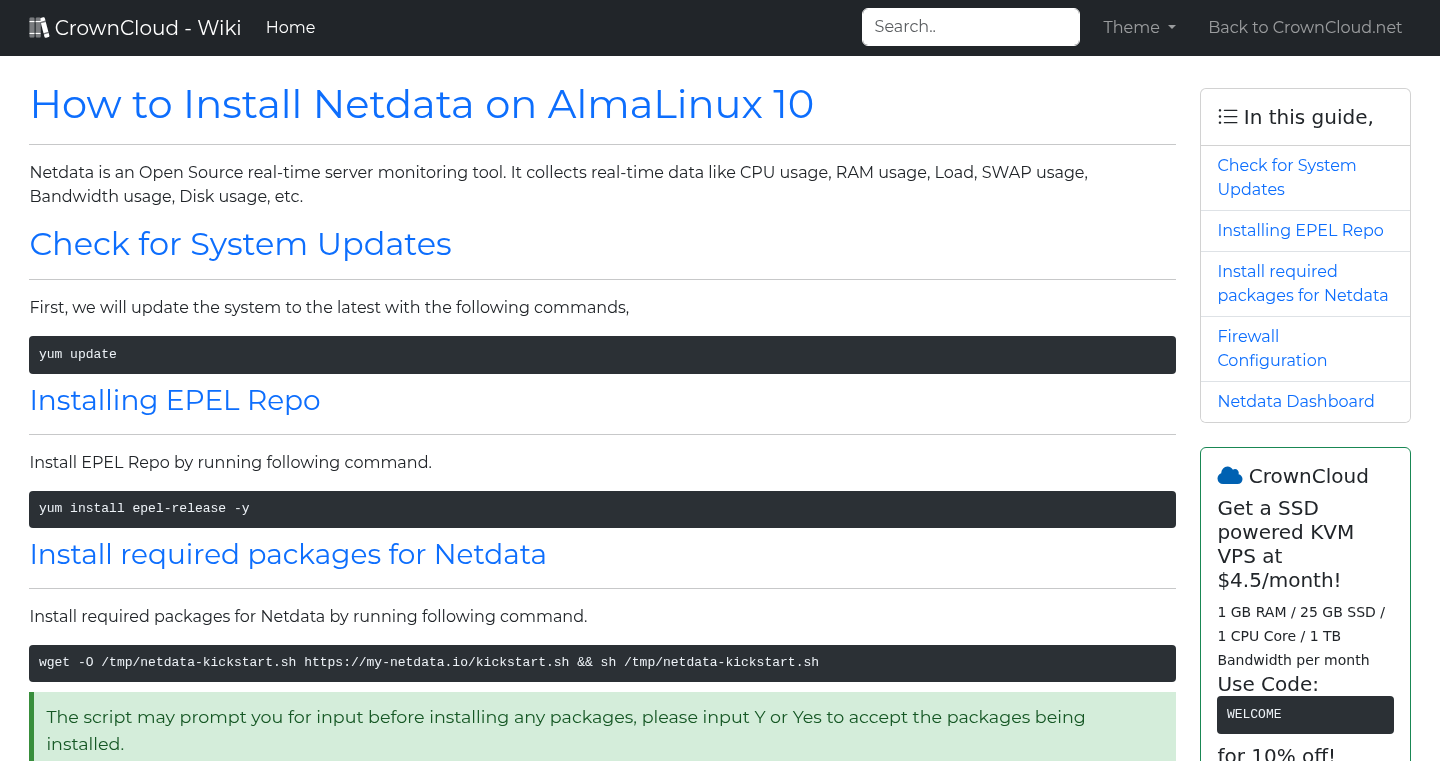
Task: Click the blue cloud icon next to CrownCloud
Action: pos(1231,475)
